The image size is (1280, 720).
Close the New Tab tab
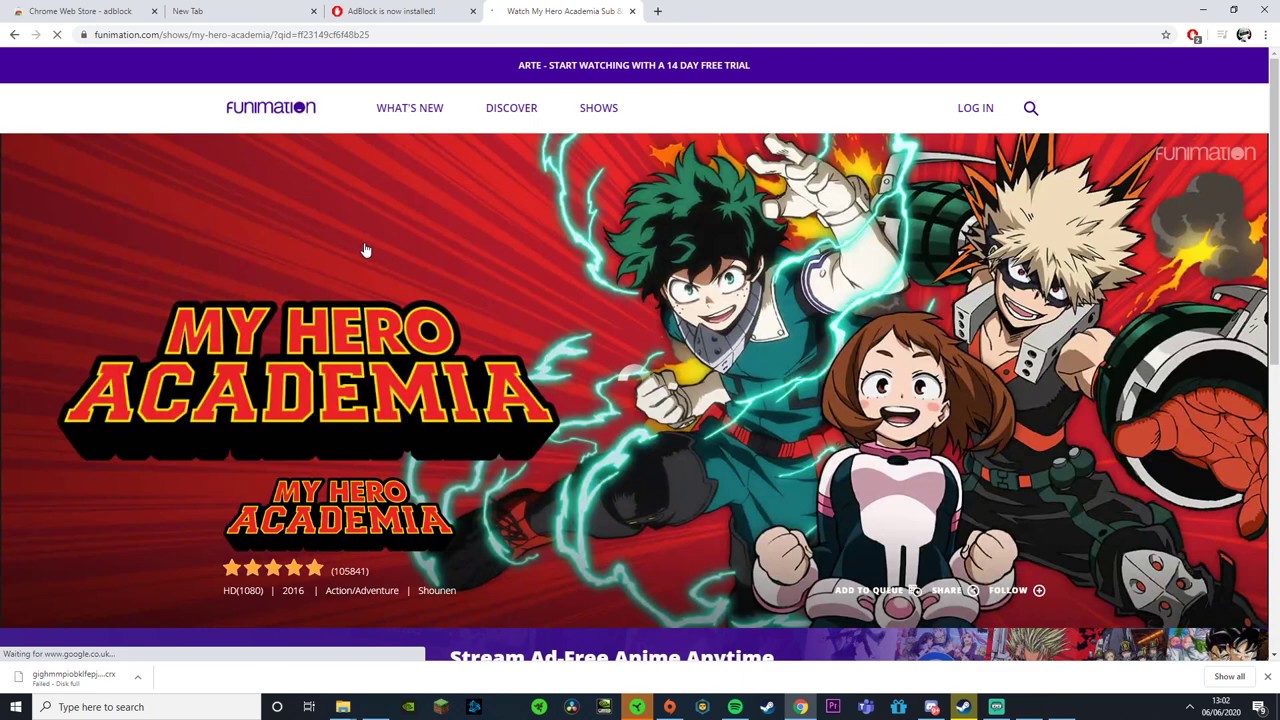[x=313, y=11]
